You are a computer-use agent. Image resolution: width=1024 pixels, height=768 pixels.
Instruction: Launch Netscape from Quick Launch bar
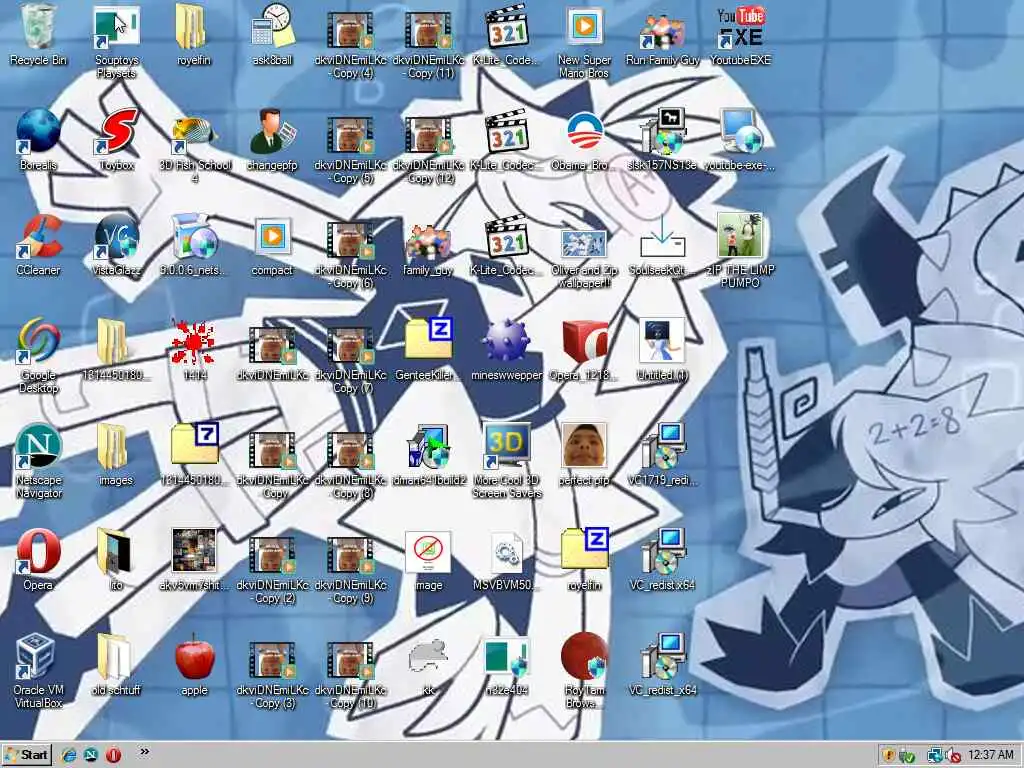(91, 755)
